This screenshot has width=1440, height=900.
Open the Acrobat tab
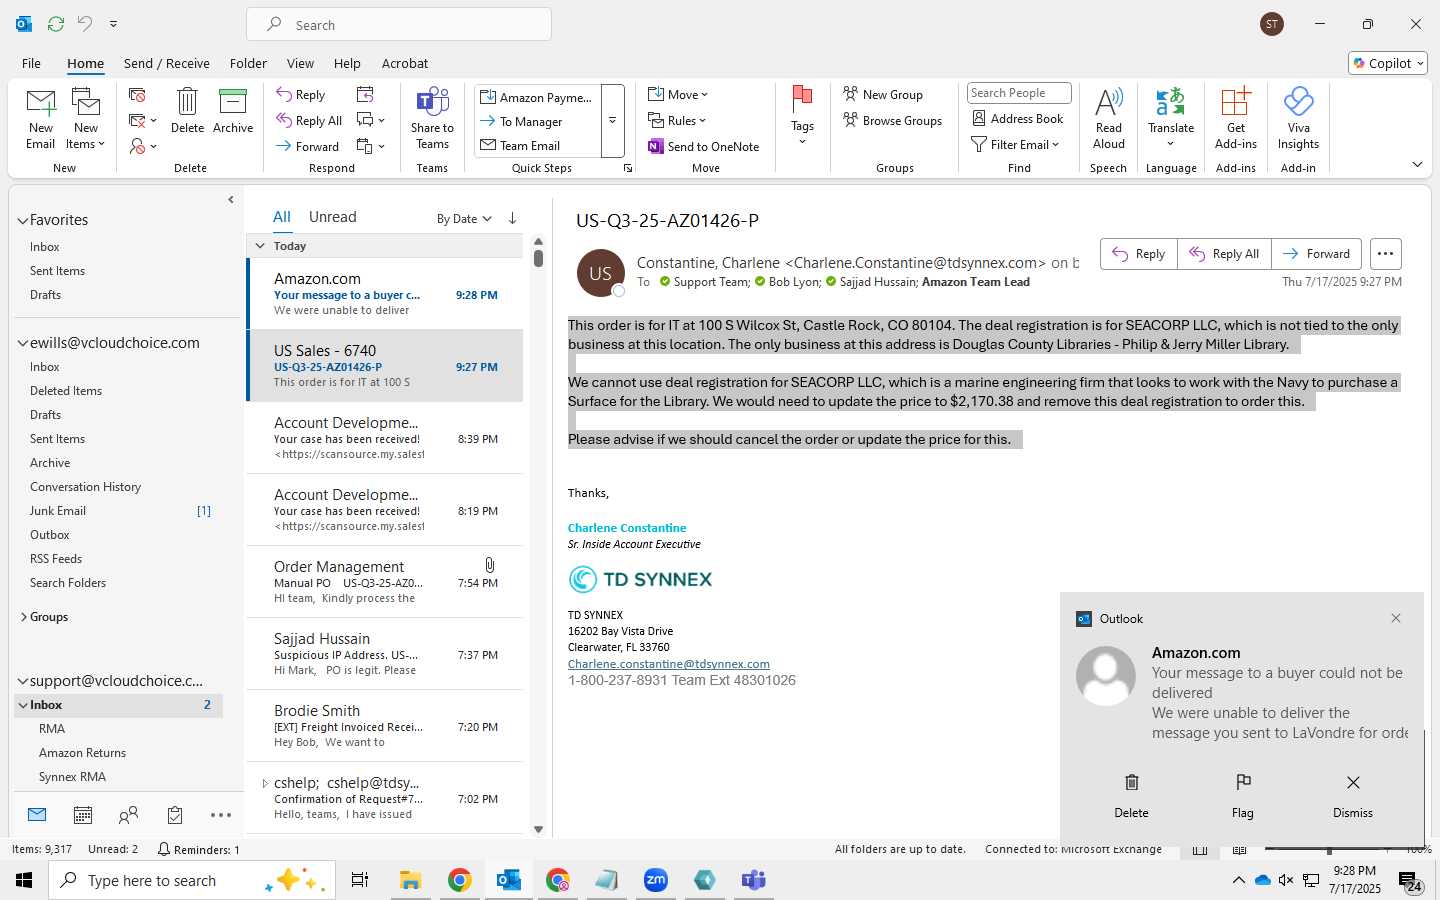[405, 63]
